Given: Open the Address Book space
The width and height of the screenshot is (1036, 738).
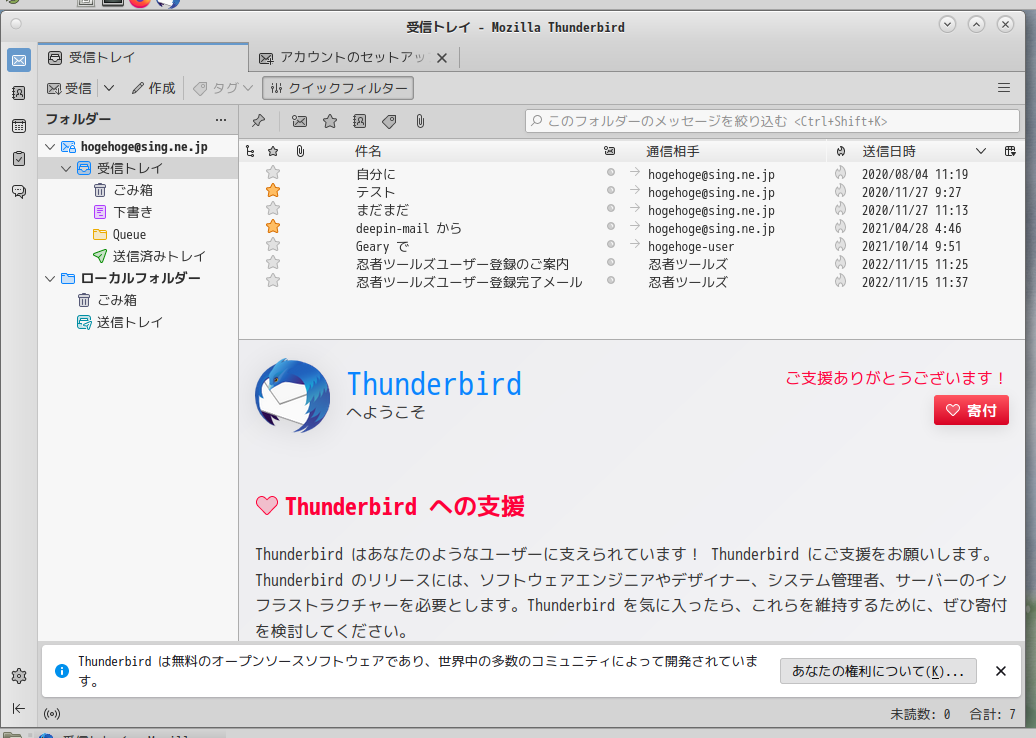Looking at the screenshot, I should click(19, 92).
